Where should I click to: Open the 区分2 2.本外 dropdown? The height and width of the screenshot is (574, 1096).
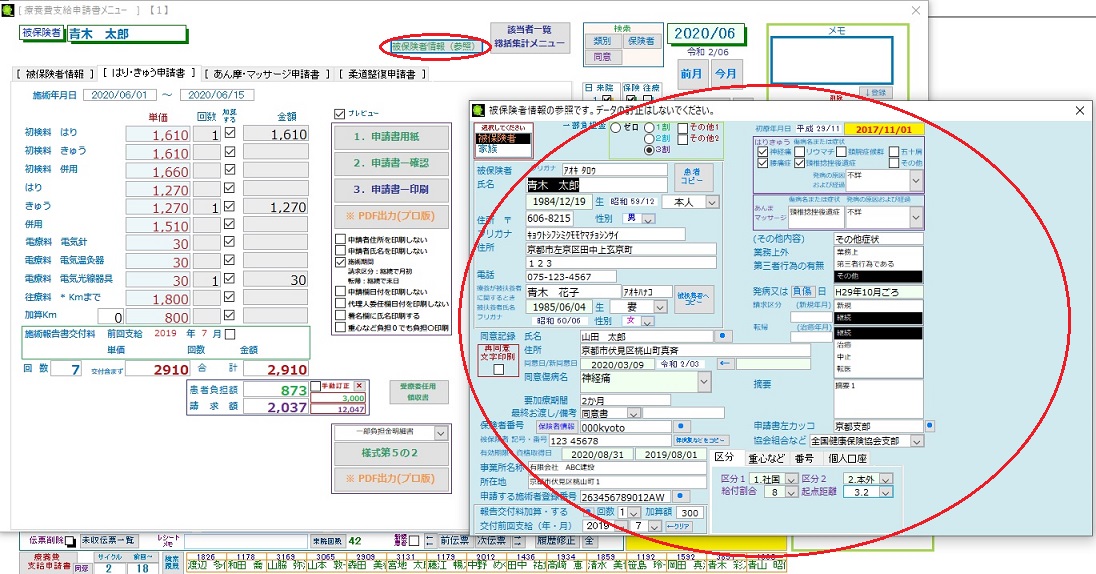click(886, 479)
